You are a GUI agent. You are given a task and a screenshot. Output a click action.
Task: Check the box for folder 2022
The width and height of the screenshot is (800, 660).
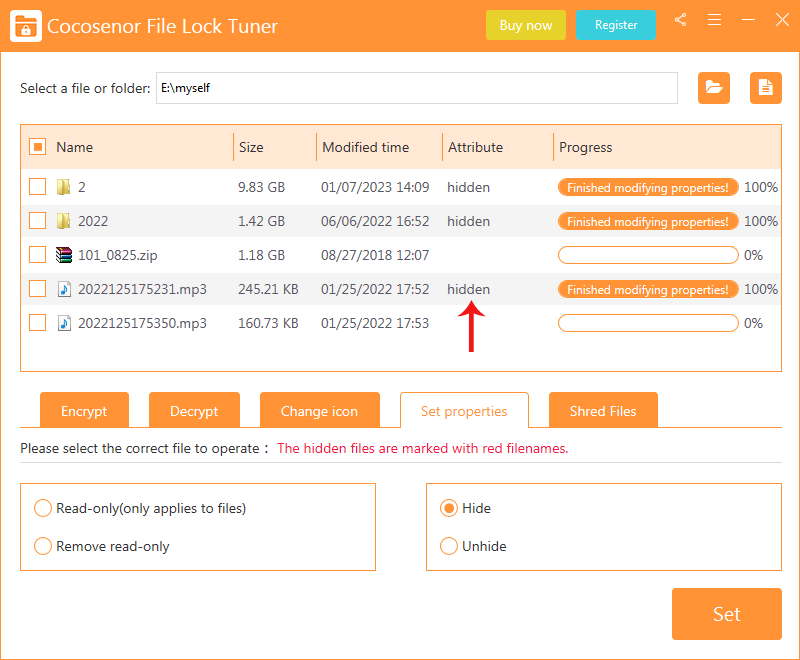(x=38, y=221)
